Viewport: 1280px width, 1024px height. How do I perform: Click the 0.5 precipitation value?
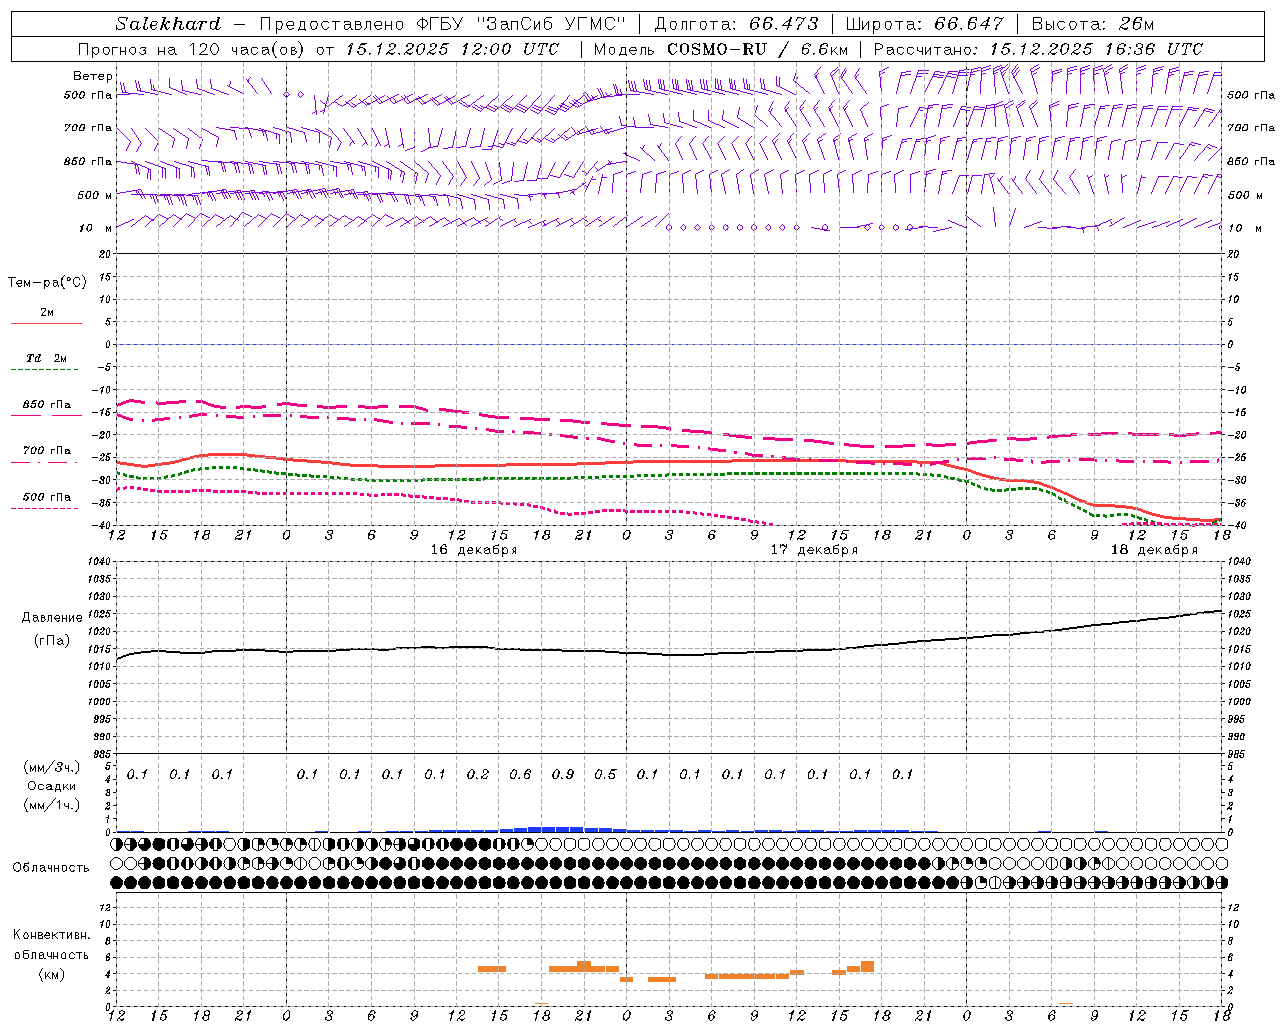(605, 774)
